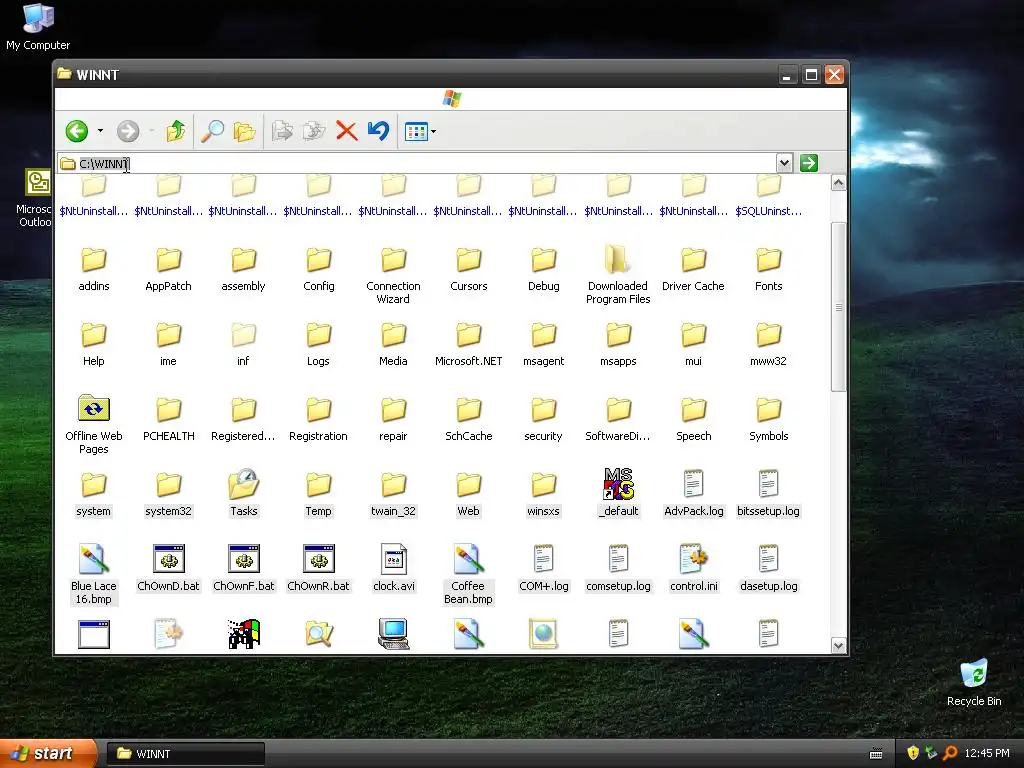Select the Downloaded Program Files folder
1024x768 pixels.
618,275
